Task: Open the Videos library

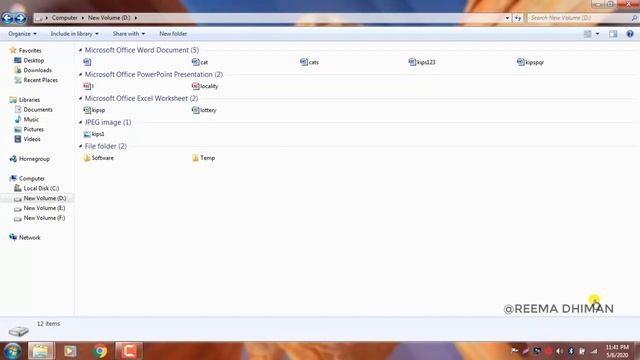Action: tap(27, 139)
